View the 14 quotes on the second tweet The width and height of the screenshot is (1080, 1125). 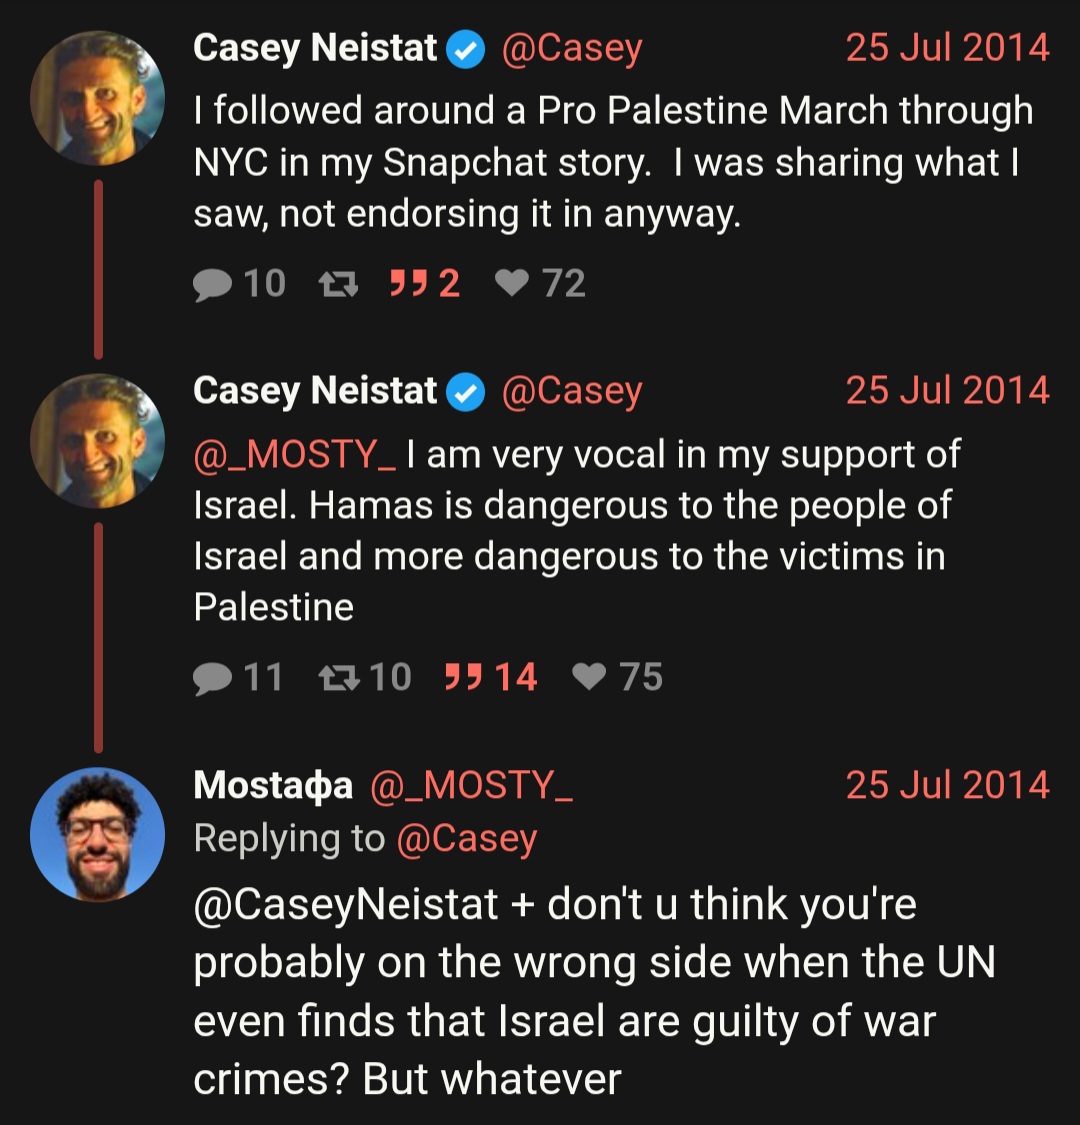[x=491, y=677]
